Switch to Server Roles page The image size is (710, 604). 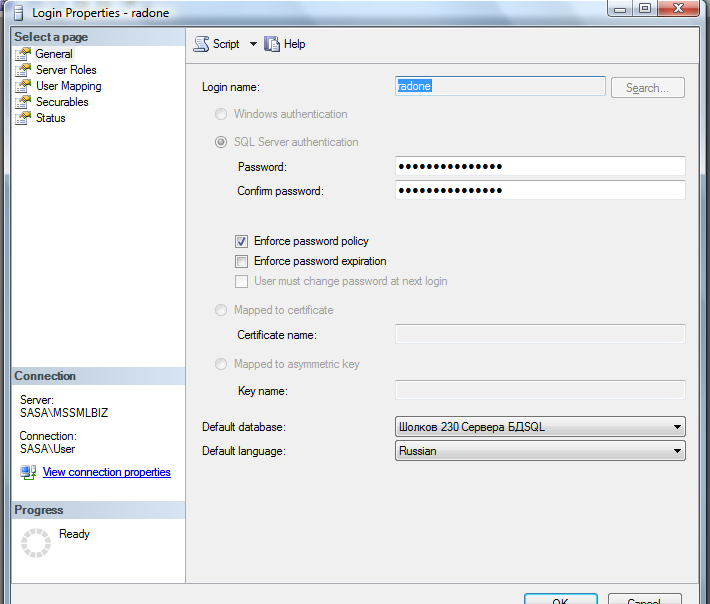click(66, 70)
